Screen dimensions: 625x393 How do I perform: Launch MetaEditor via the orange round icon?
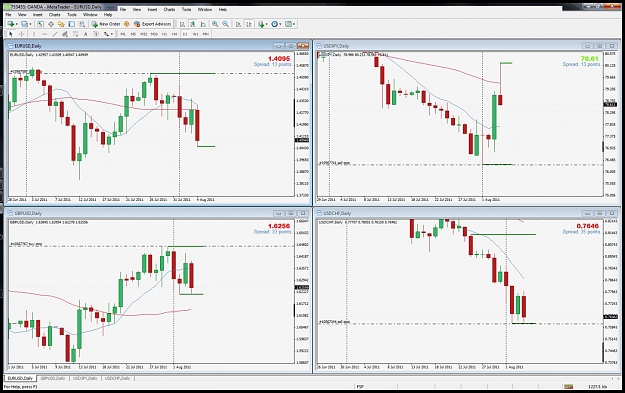pyautogui.click(x=126, y=24)
